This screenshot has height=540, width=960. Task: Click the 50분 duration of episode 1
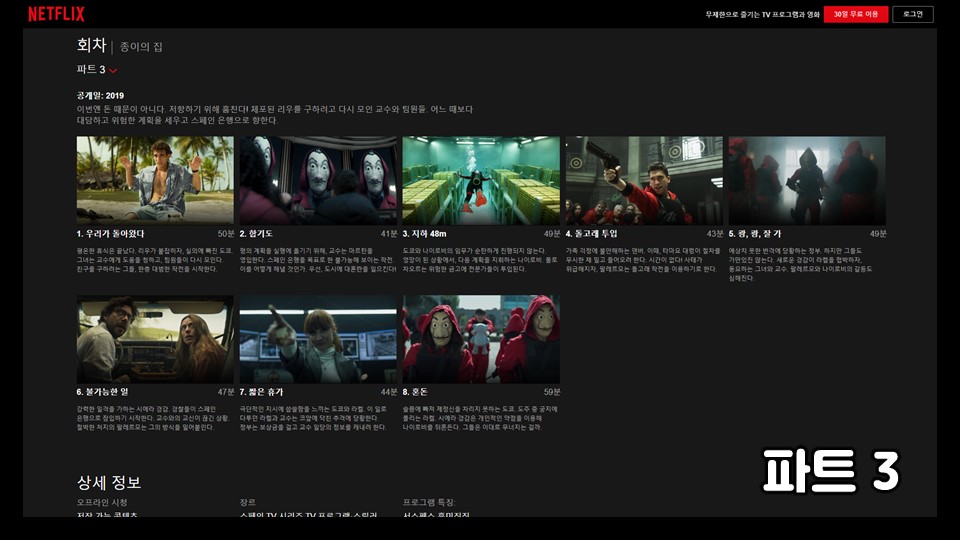[226, 234]
